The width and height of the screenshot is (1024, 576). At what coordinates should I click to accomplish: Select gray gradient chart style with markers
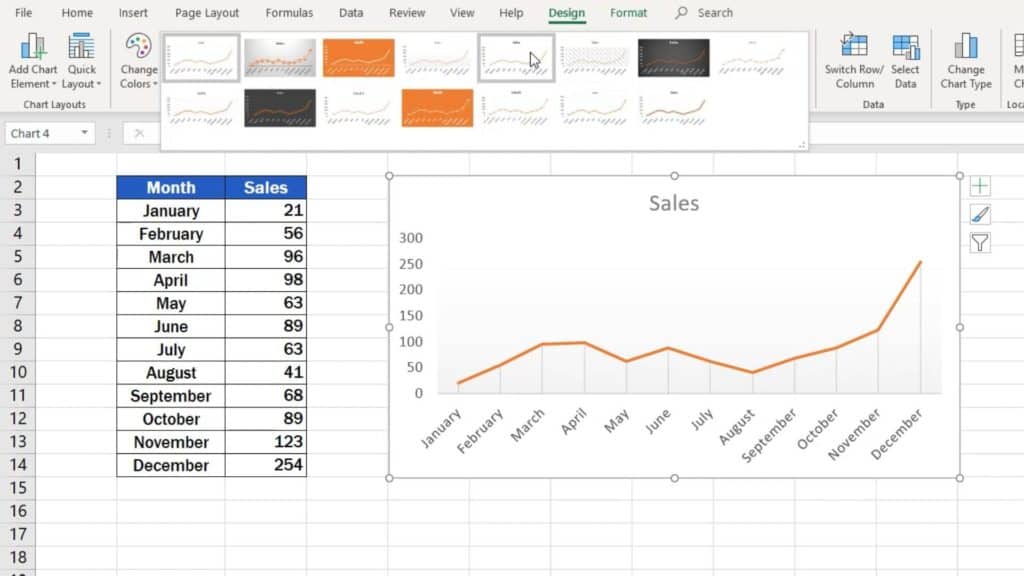pyautogui.click(x=280, y=58)
